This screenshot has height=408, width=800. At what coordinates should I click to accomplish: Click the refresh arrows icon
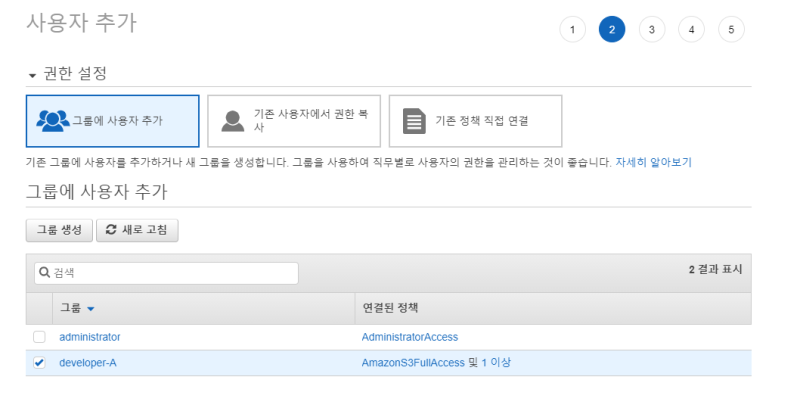[111, 230]
